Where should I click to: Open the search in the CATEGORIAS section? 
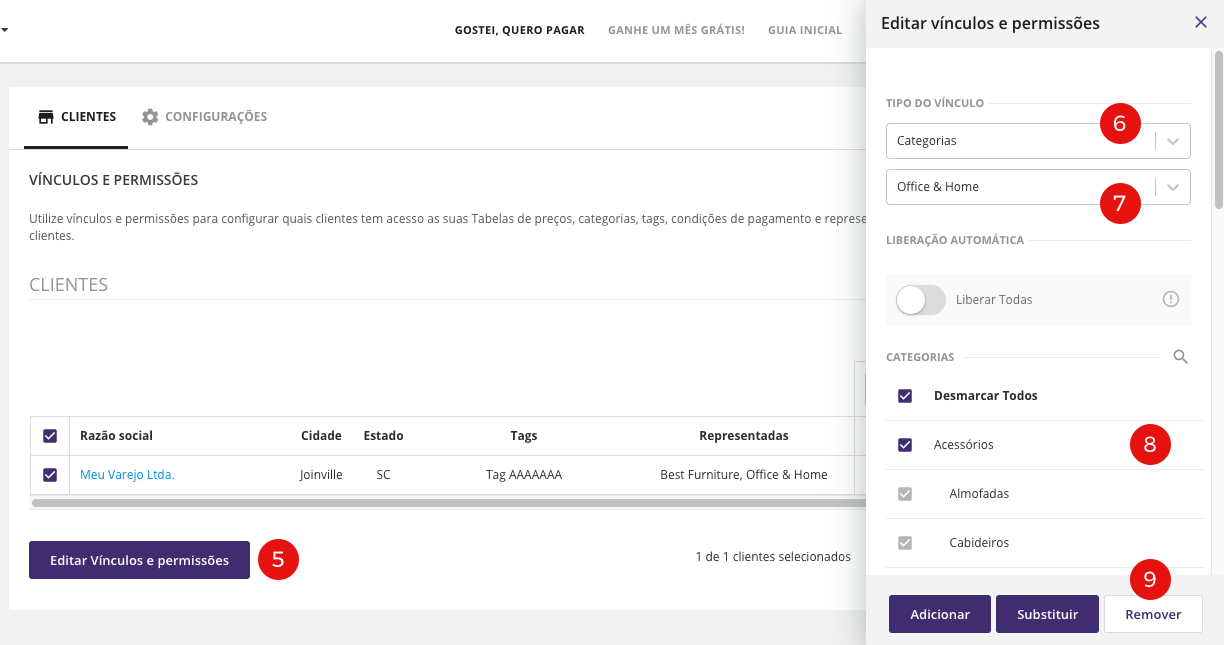[1180, 357]
